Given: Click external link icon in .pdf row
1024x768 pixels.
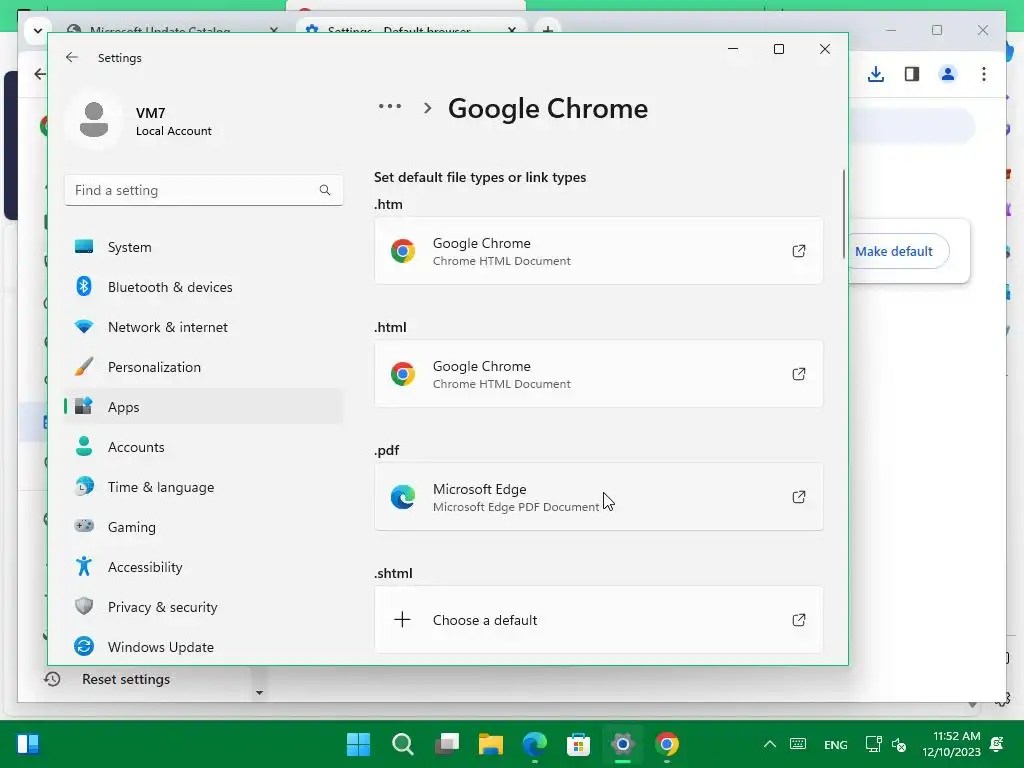Looking at the screenshot, I should [x=799, y=497].
